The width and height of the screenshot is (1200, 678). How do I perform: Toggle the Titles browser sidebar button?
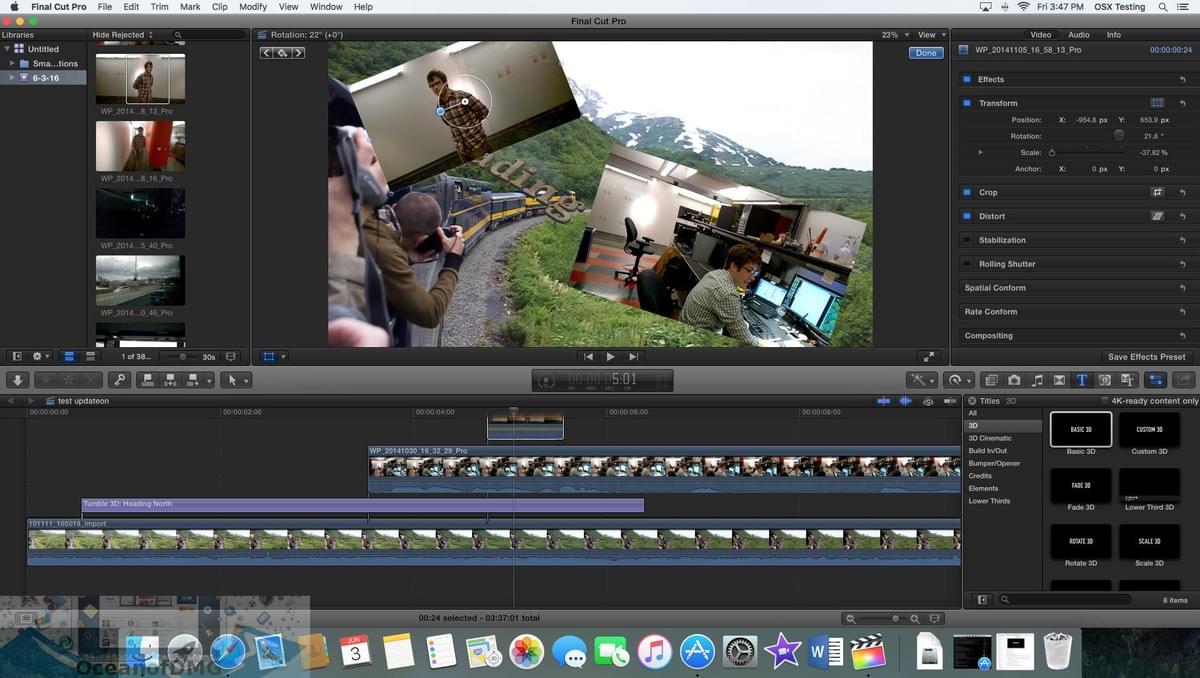[982, 600]
